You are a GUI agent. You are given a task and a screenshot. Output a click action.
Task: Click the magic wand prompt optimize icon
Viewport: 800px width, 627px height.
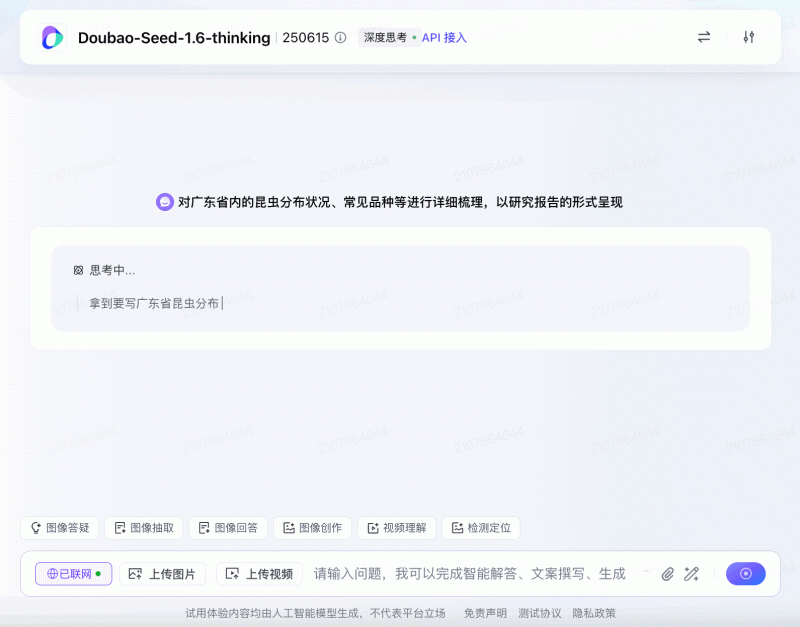click(691, 574)
